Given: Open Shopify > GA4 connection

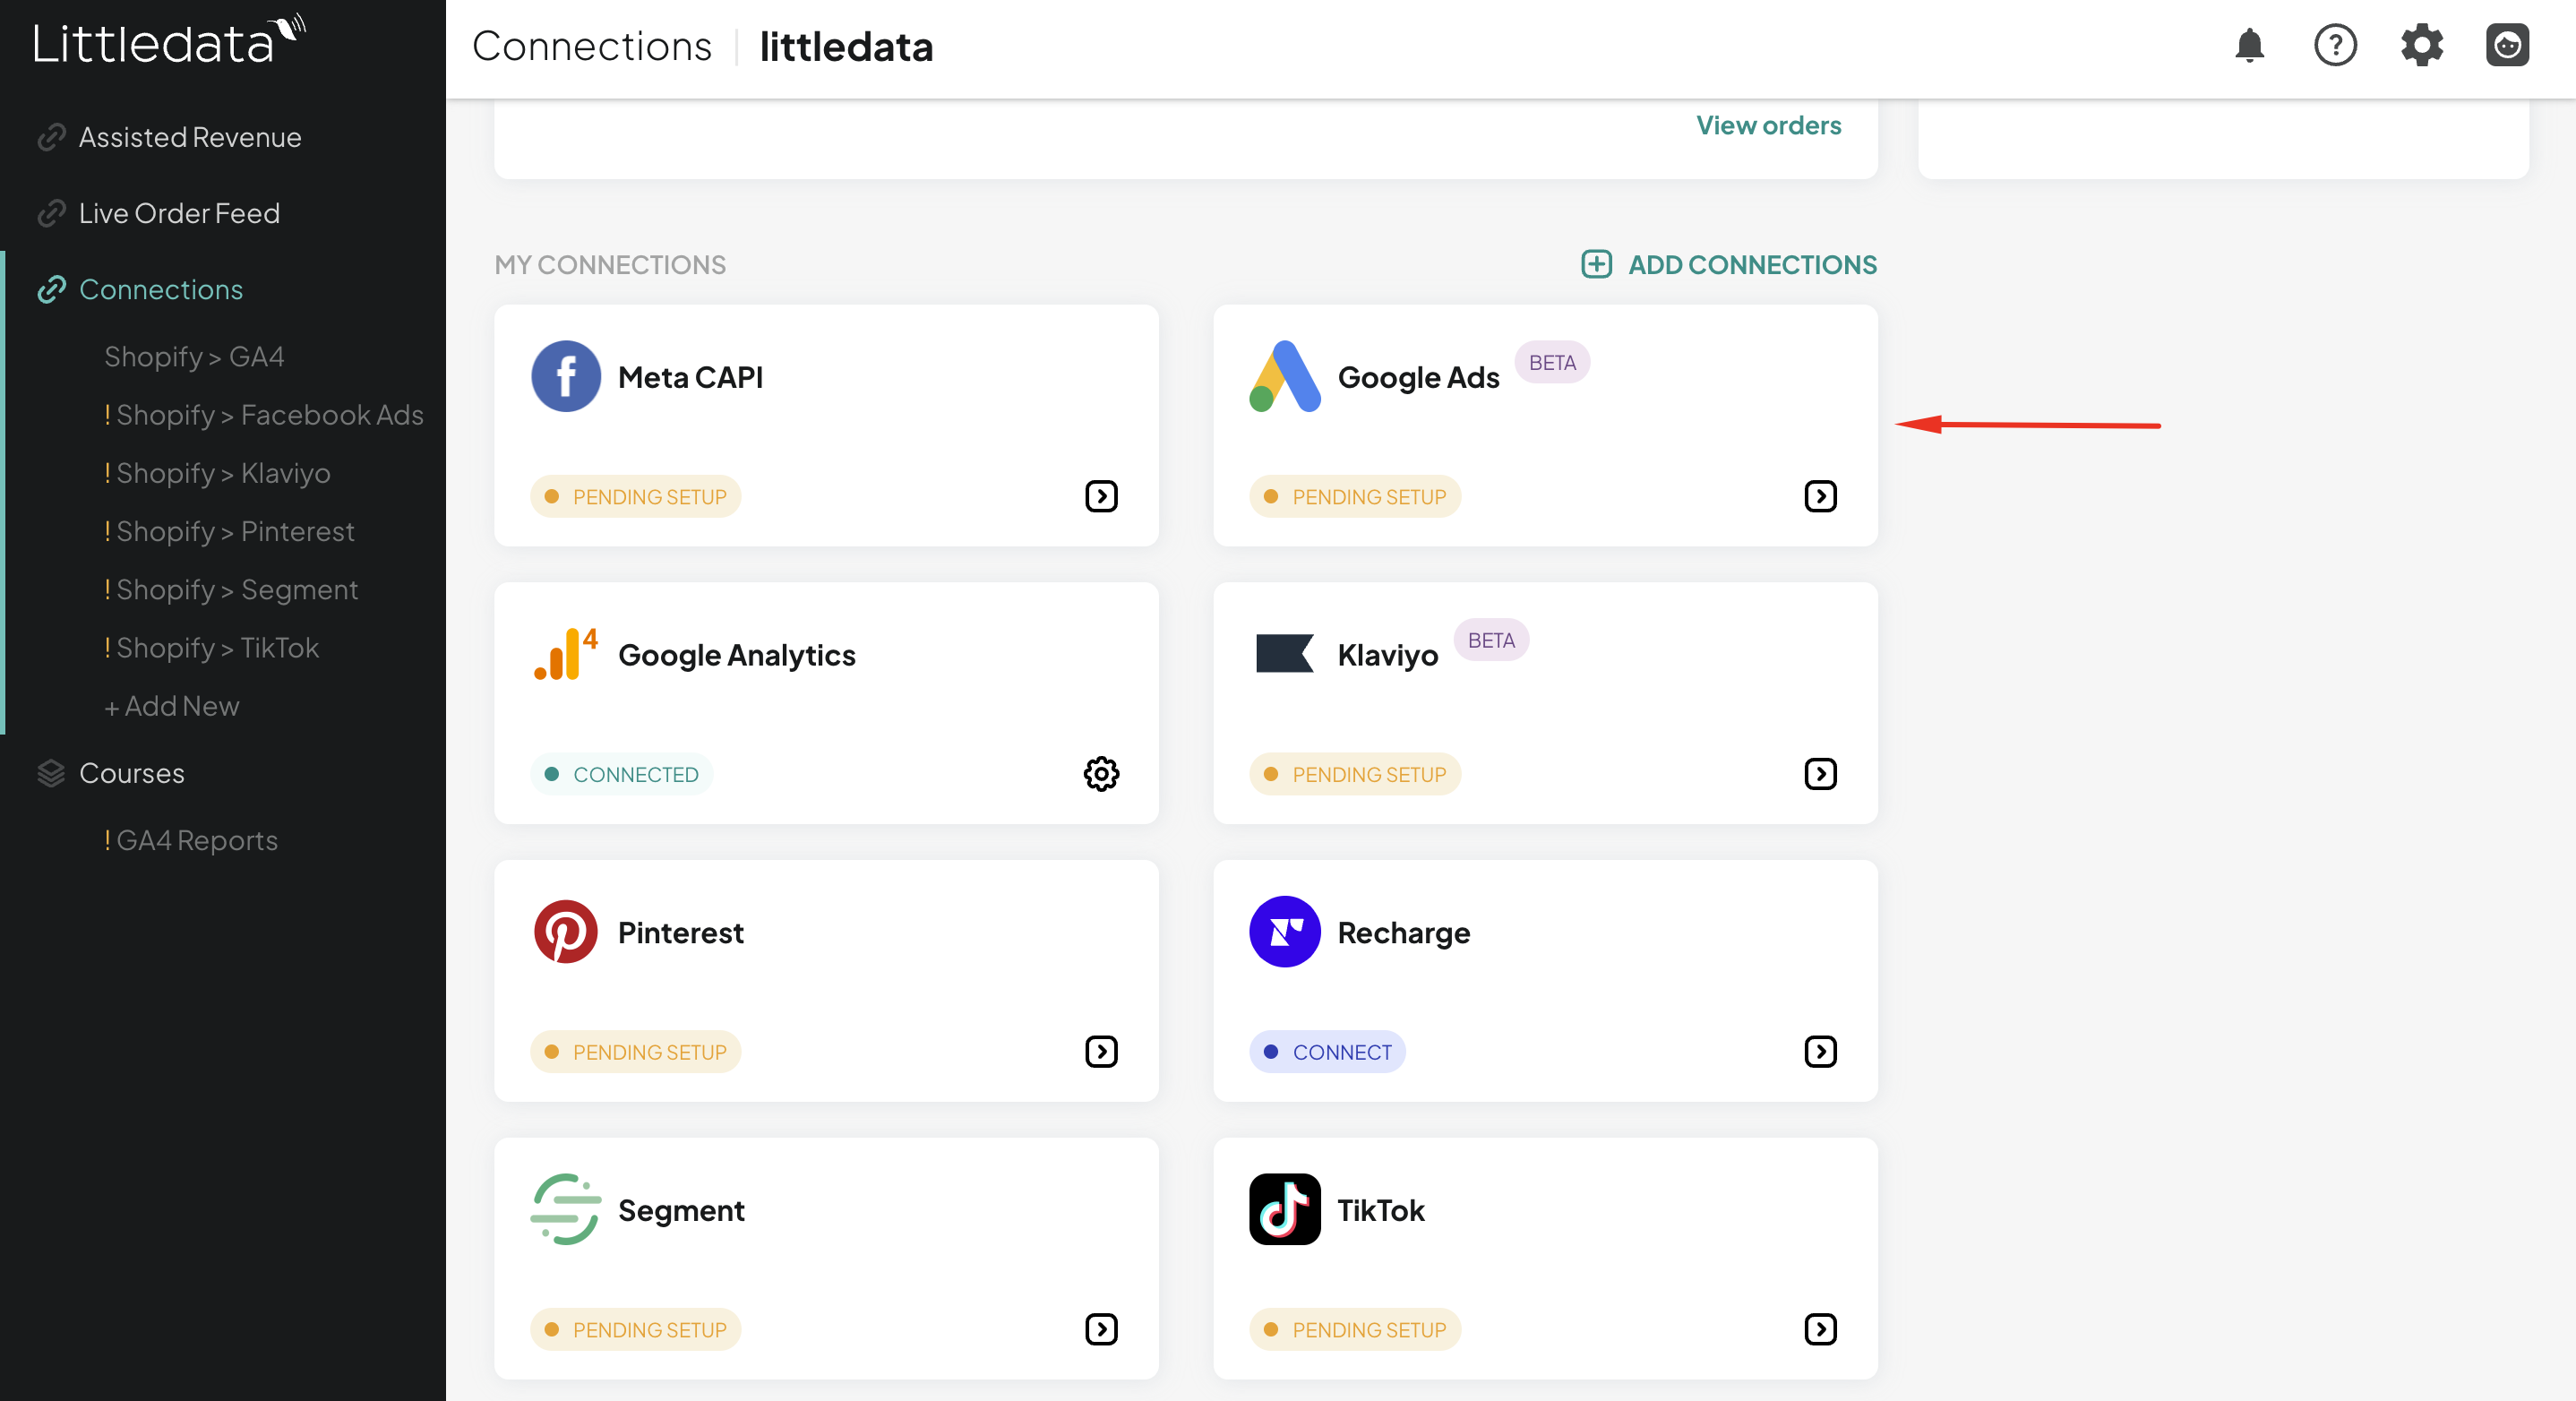Looking at the screenshot, I should (194, 357).
